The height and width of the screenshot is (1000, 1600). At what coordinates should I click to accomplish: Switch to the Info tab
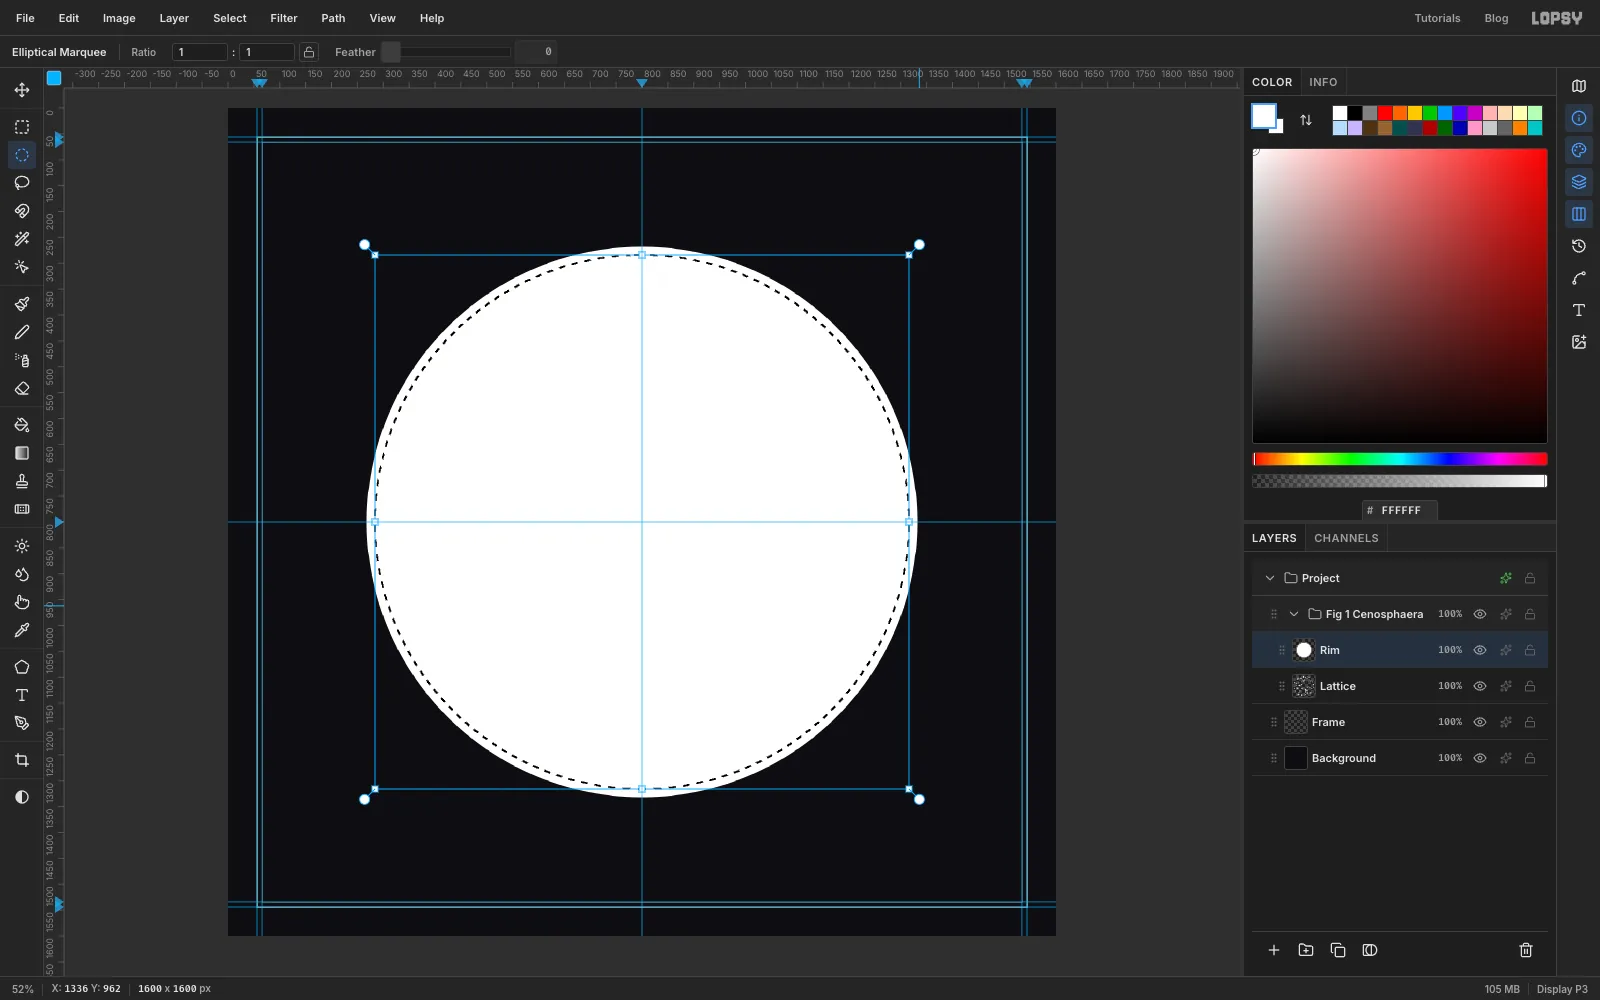point(1323,82)
